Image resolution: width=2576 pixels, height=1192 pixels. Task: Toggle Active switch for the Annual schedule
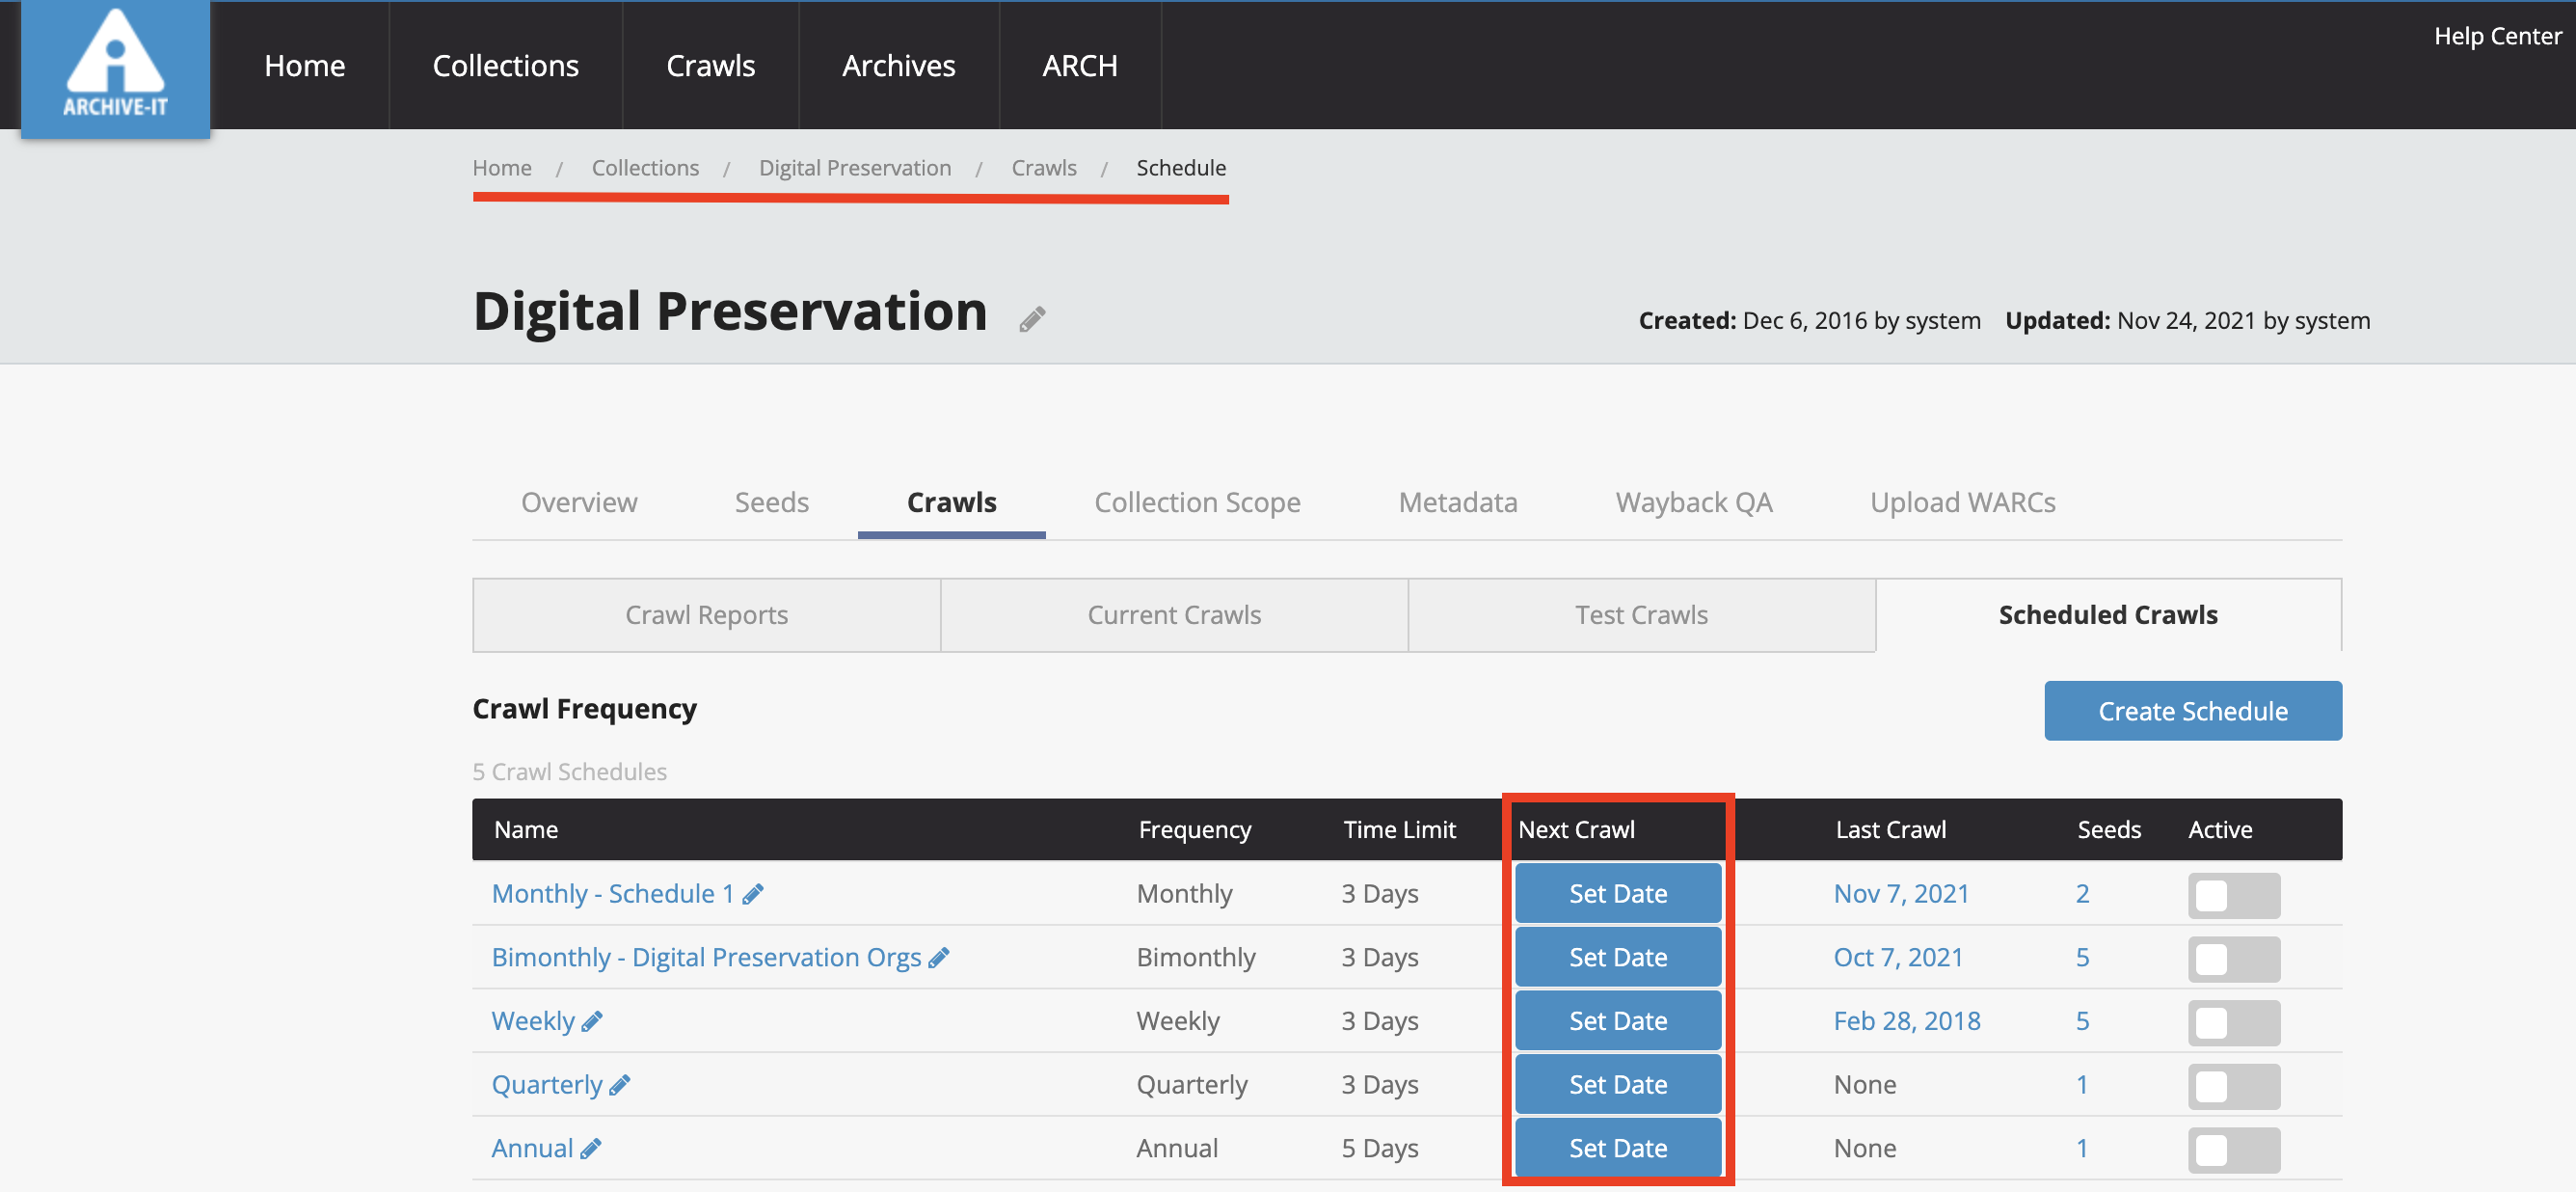pyautogui.click(x=2233, y=1150)
